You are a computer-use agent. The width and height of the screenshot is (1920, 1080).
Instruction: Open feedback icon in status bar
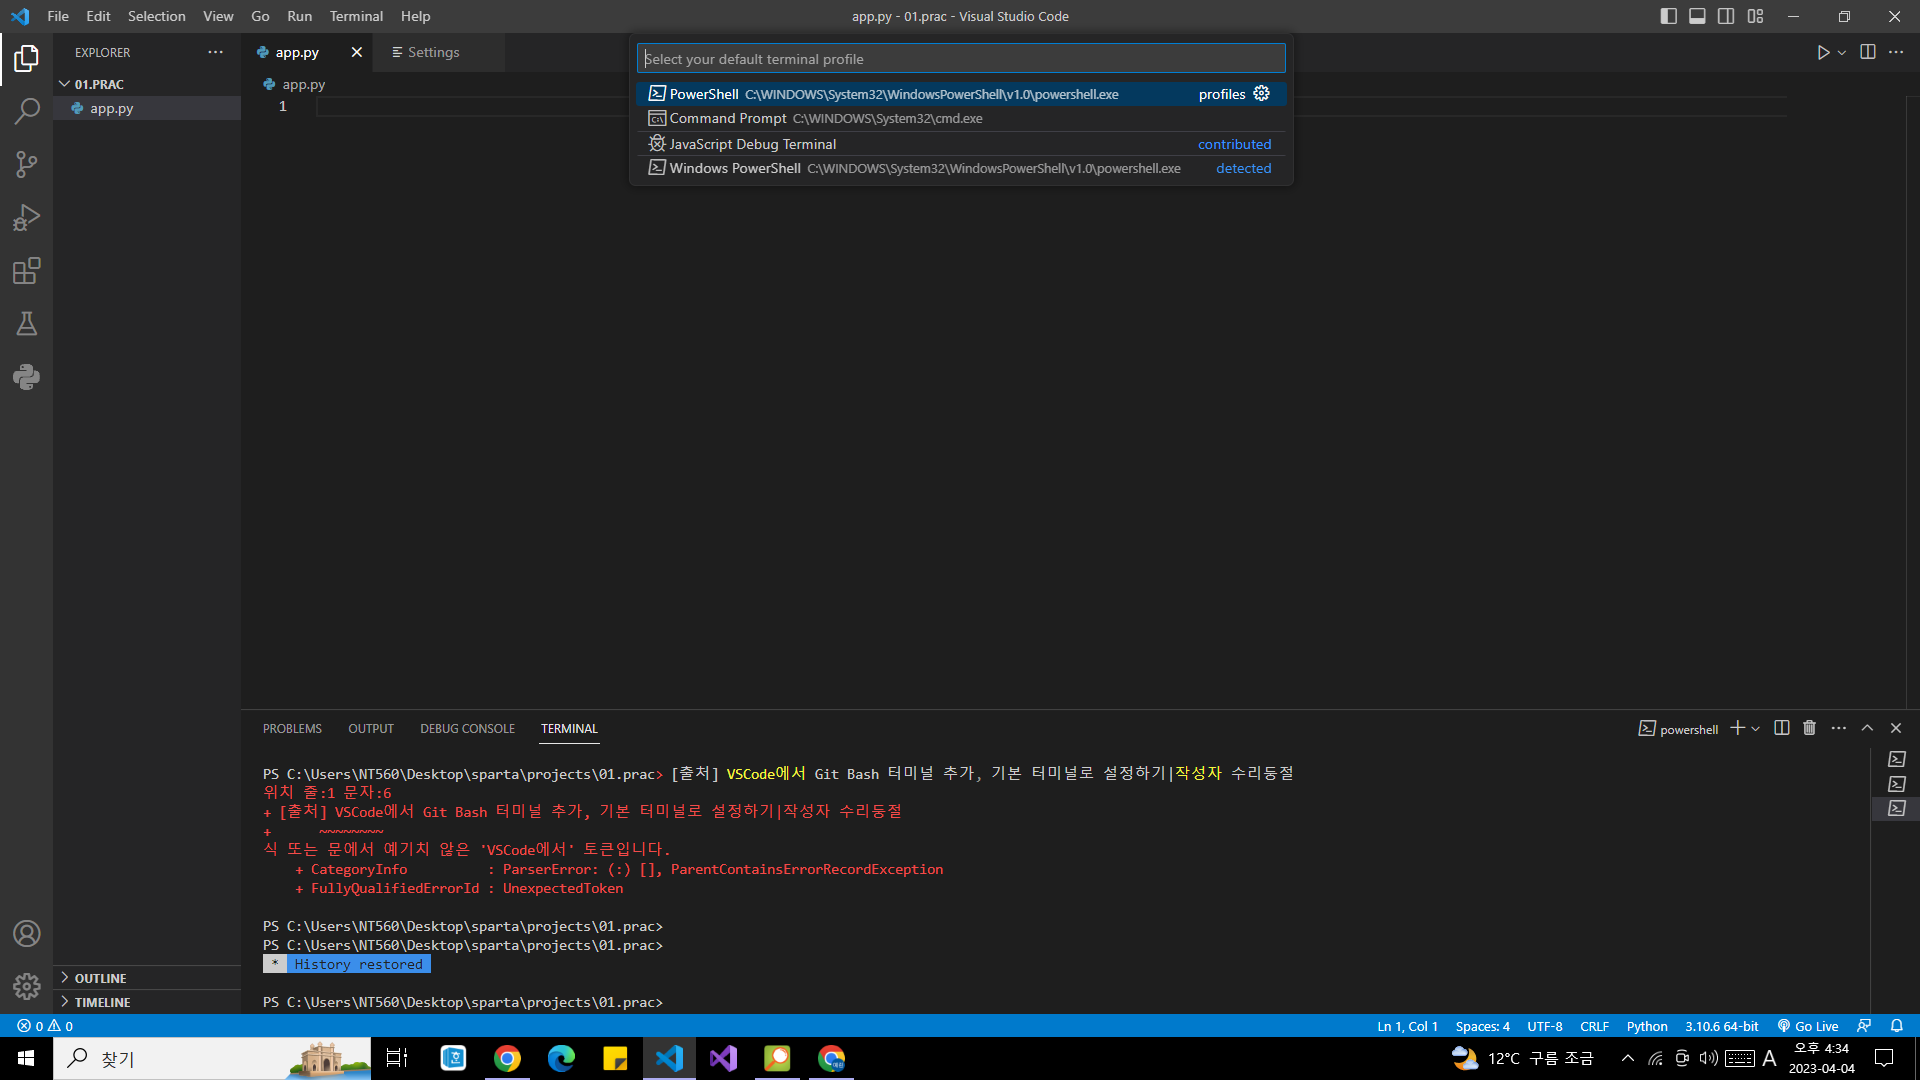(1864, 1026)
